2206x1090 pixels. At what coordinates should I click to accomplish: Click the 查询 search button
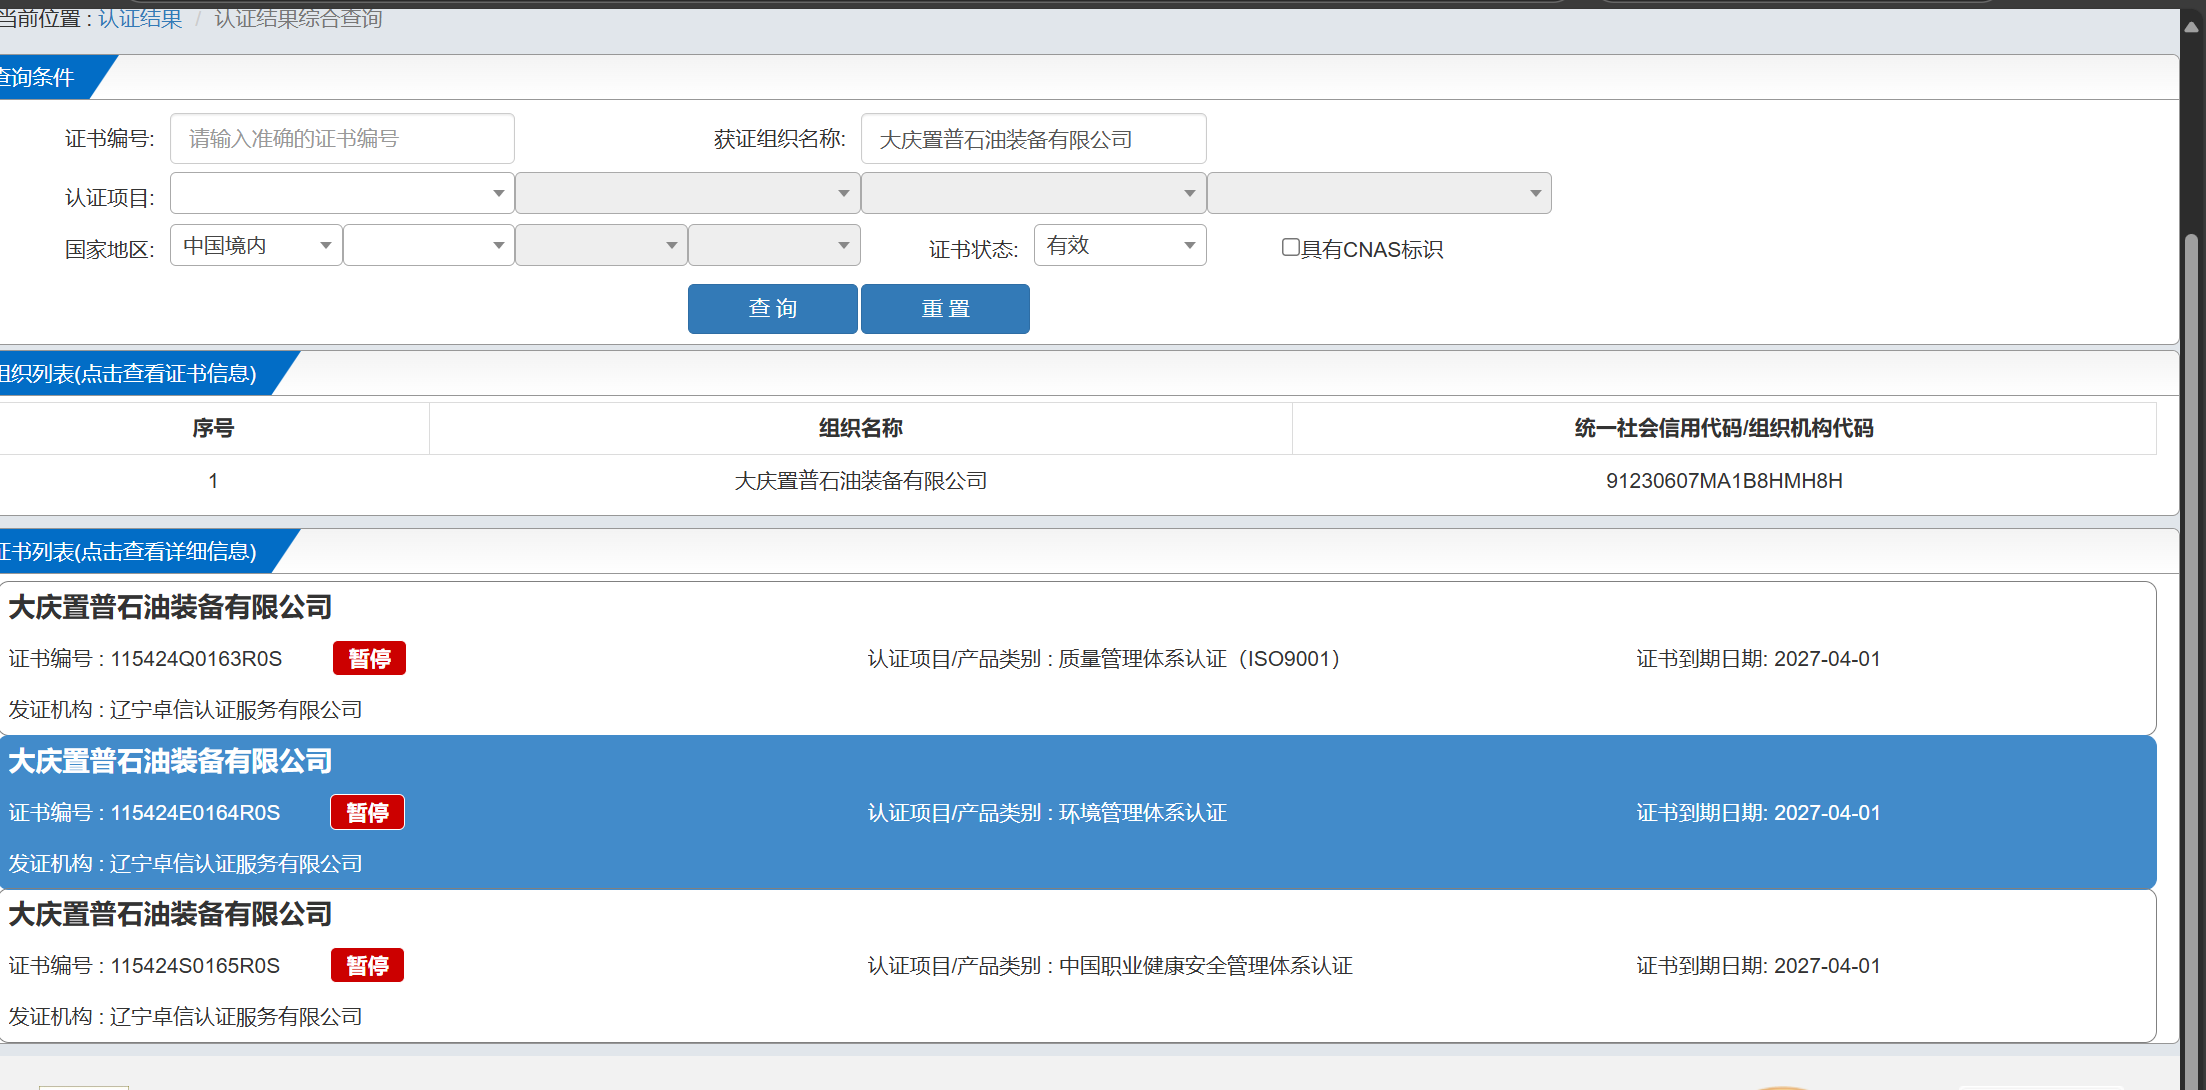pos(772,309)
